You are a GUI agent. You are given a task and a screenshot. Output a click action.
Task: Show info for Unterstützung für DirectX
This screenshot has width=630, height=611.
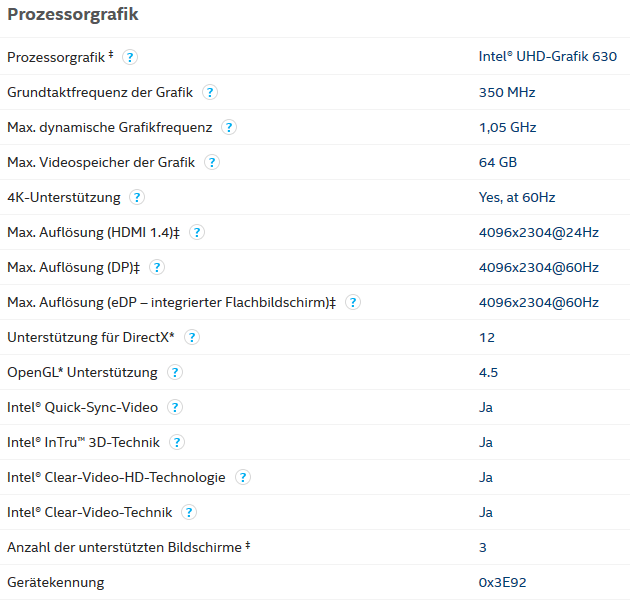click(192, 337)
